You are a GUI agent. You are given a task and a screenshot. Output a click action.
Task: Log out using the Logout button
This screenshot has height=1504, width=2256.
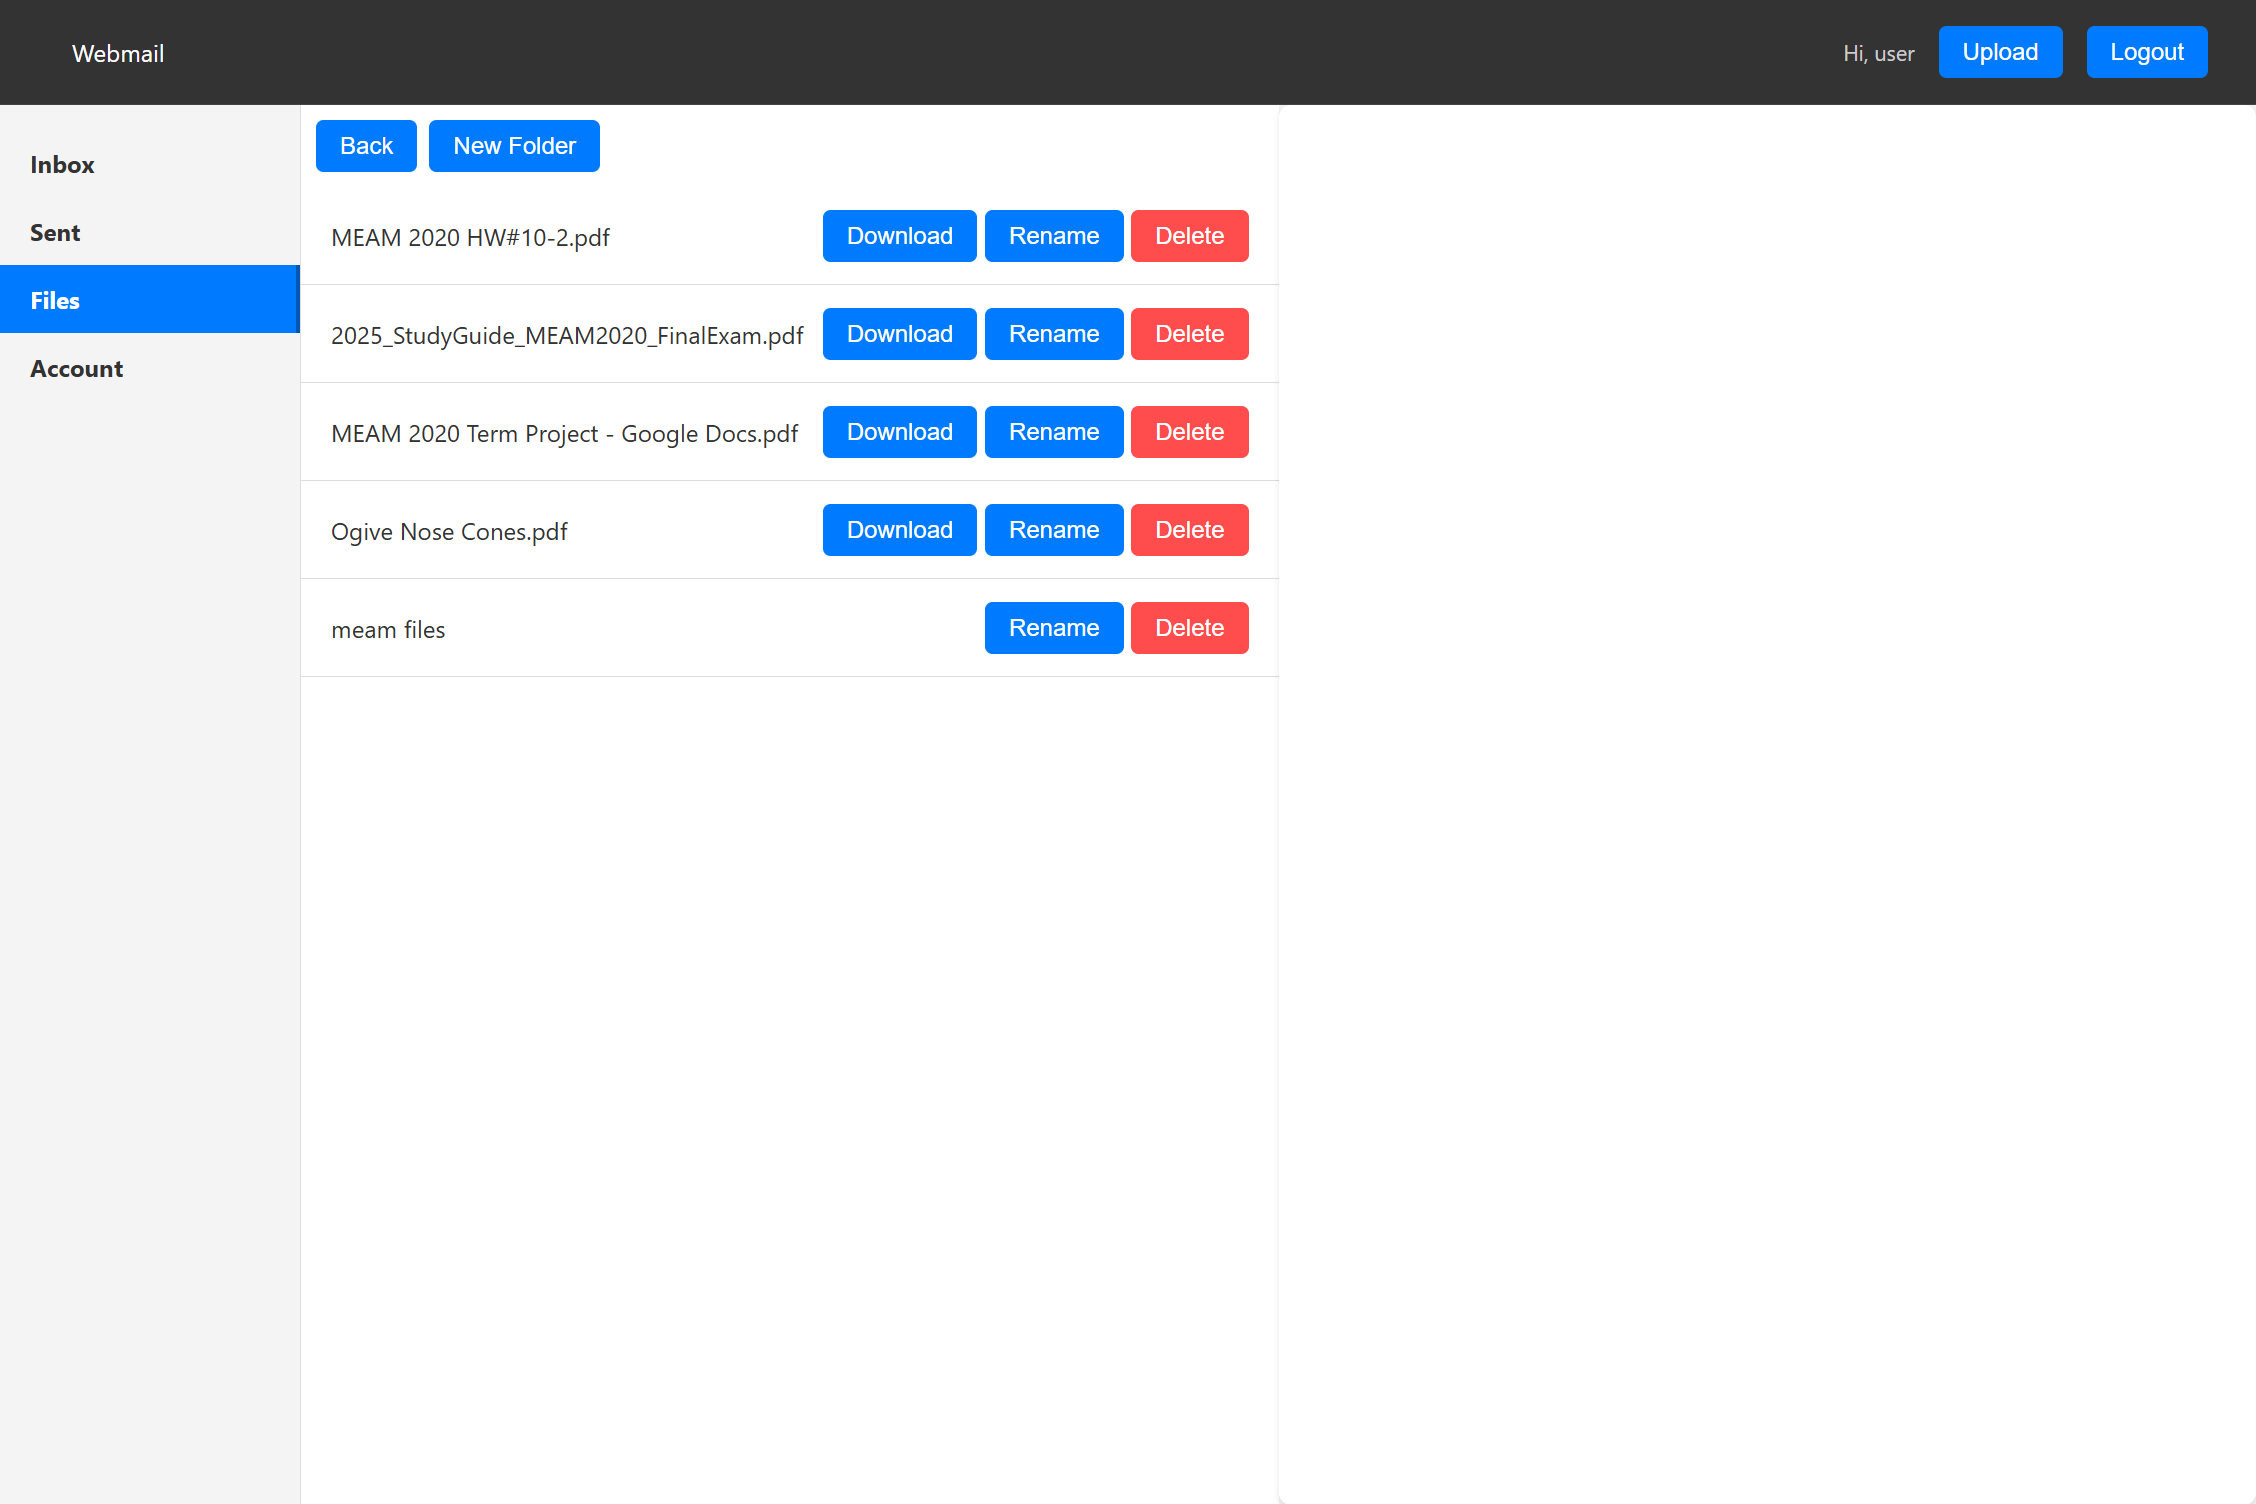[x=2146, y=52]
